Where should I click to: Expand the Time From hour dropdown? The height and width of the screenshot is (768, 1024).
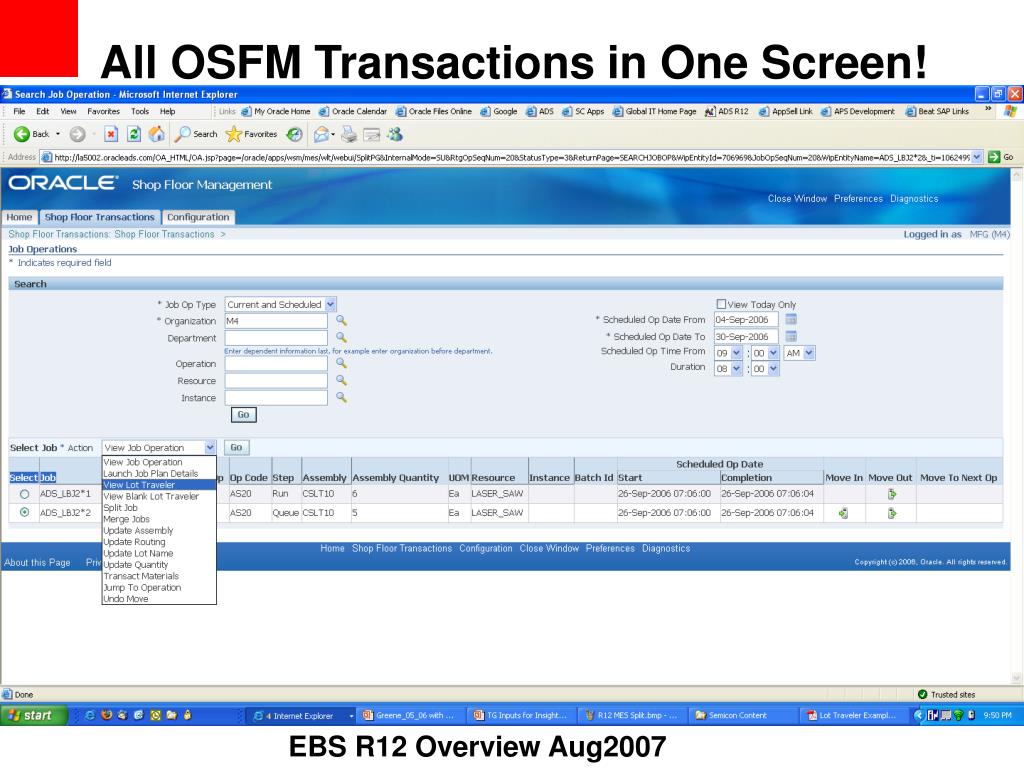(x=737, y=353)
